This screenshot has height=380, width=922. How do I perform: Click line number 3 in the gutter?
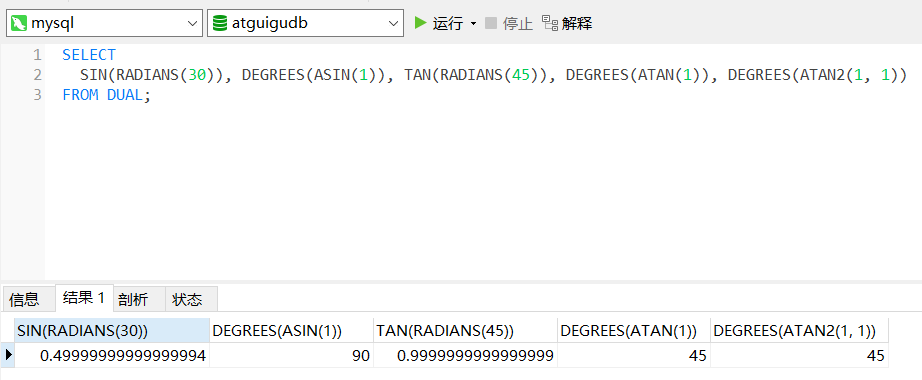pos(38,95)
